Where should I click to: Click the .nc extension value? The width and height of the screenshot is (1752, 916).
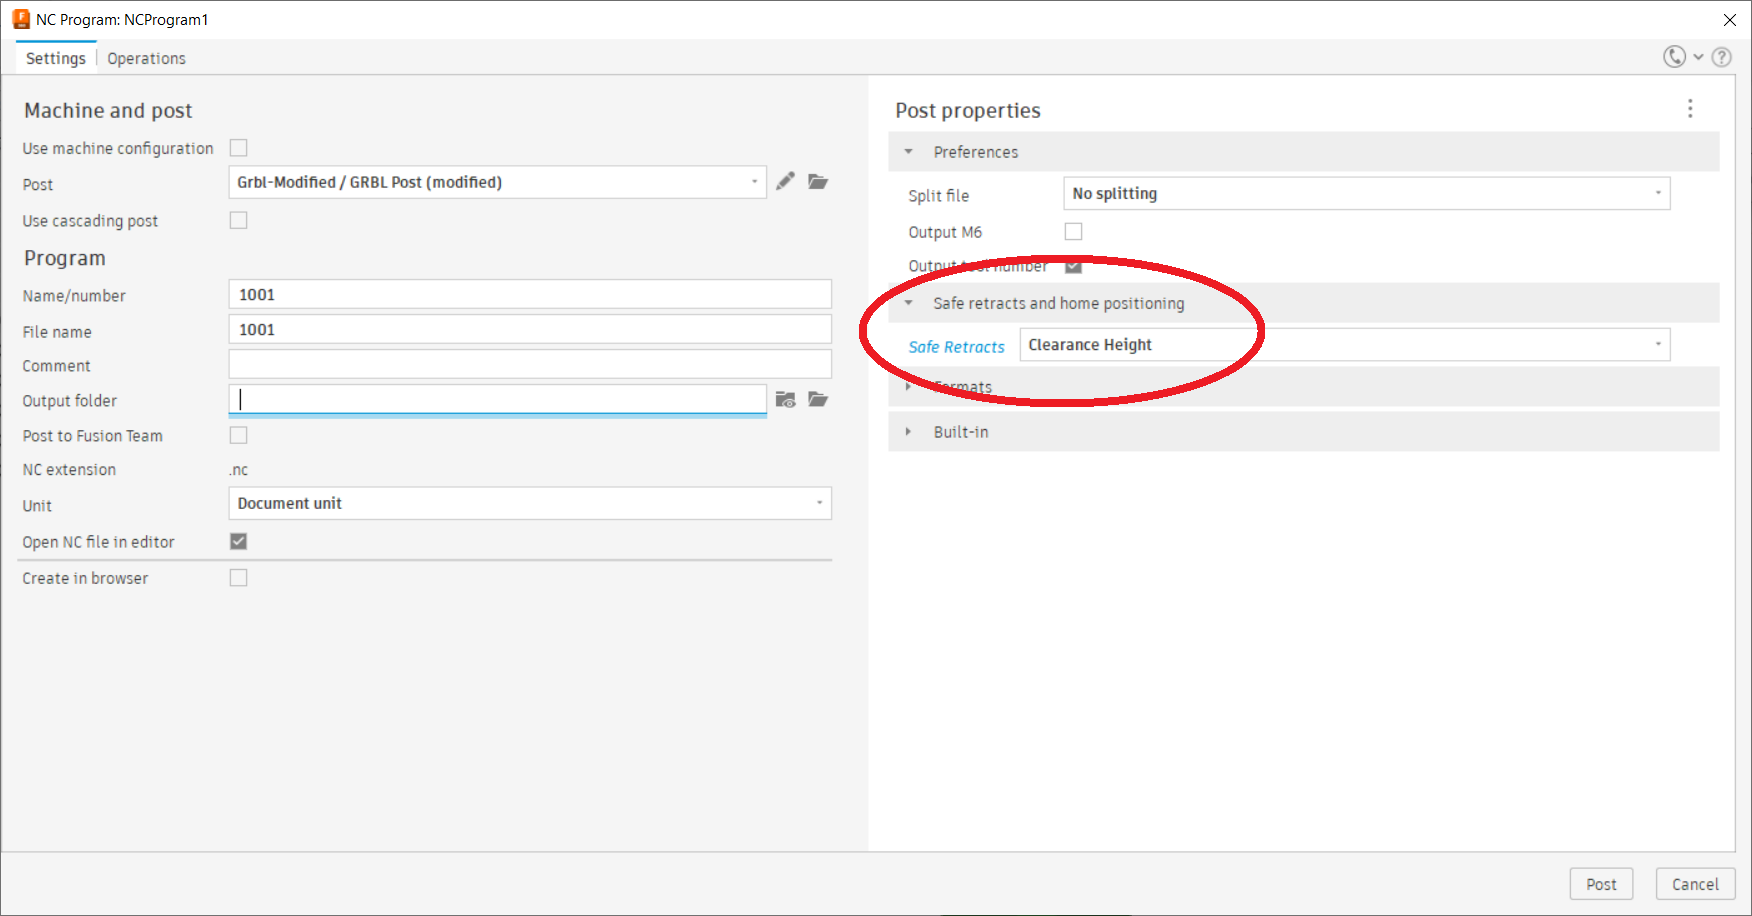238,470
